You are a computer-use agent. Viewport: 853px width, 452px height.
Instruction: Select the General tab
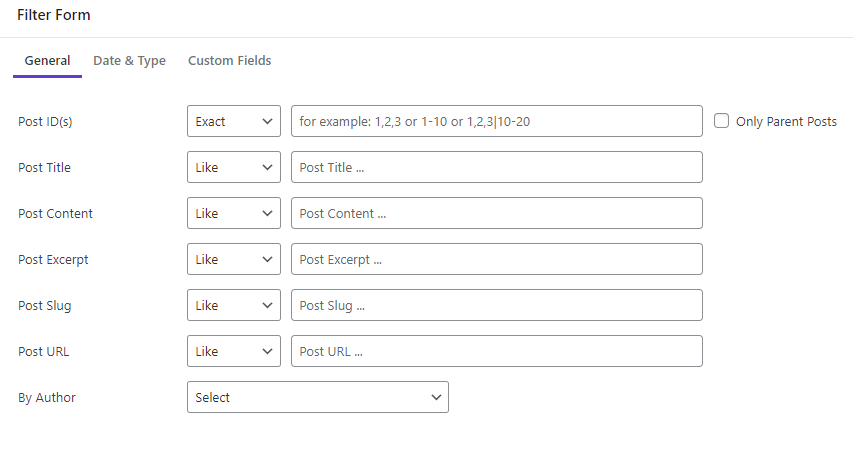tap(47, 60)
